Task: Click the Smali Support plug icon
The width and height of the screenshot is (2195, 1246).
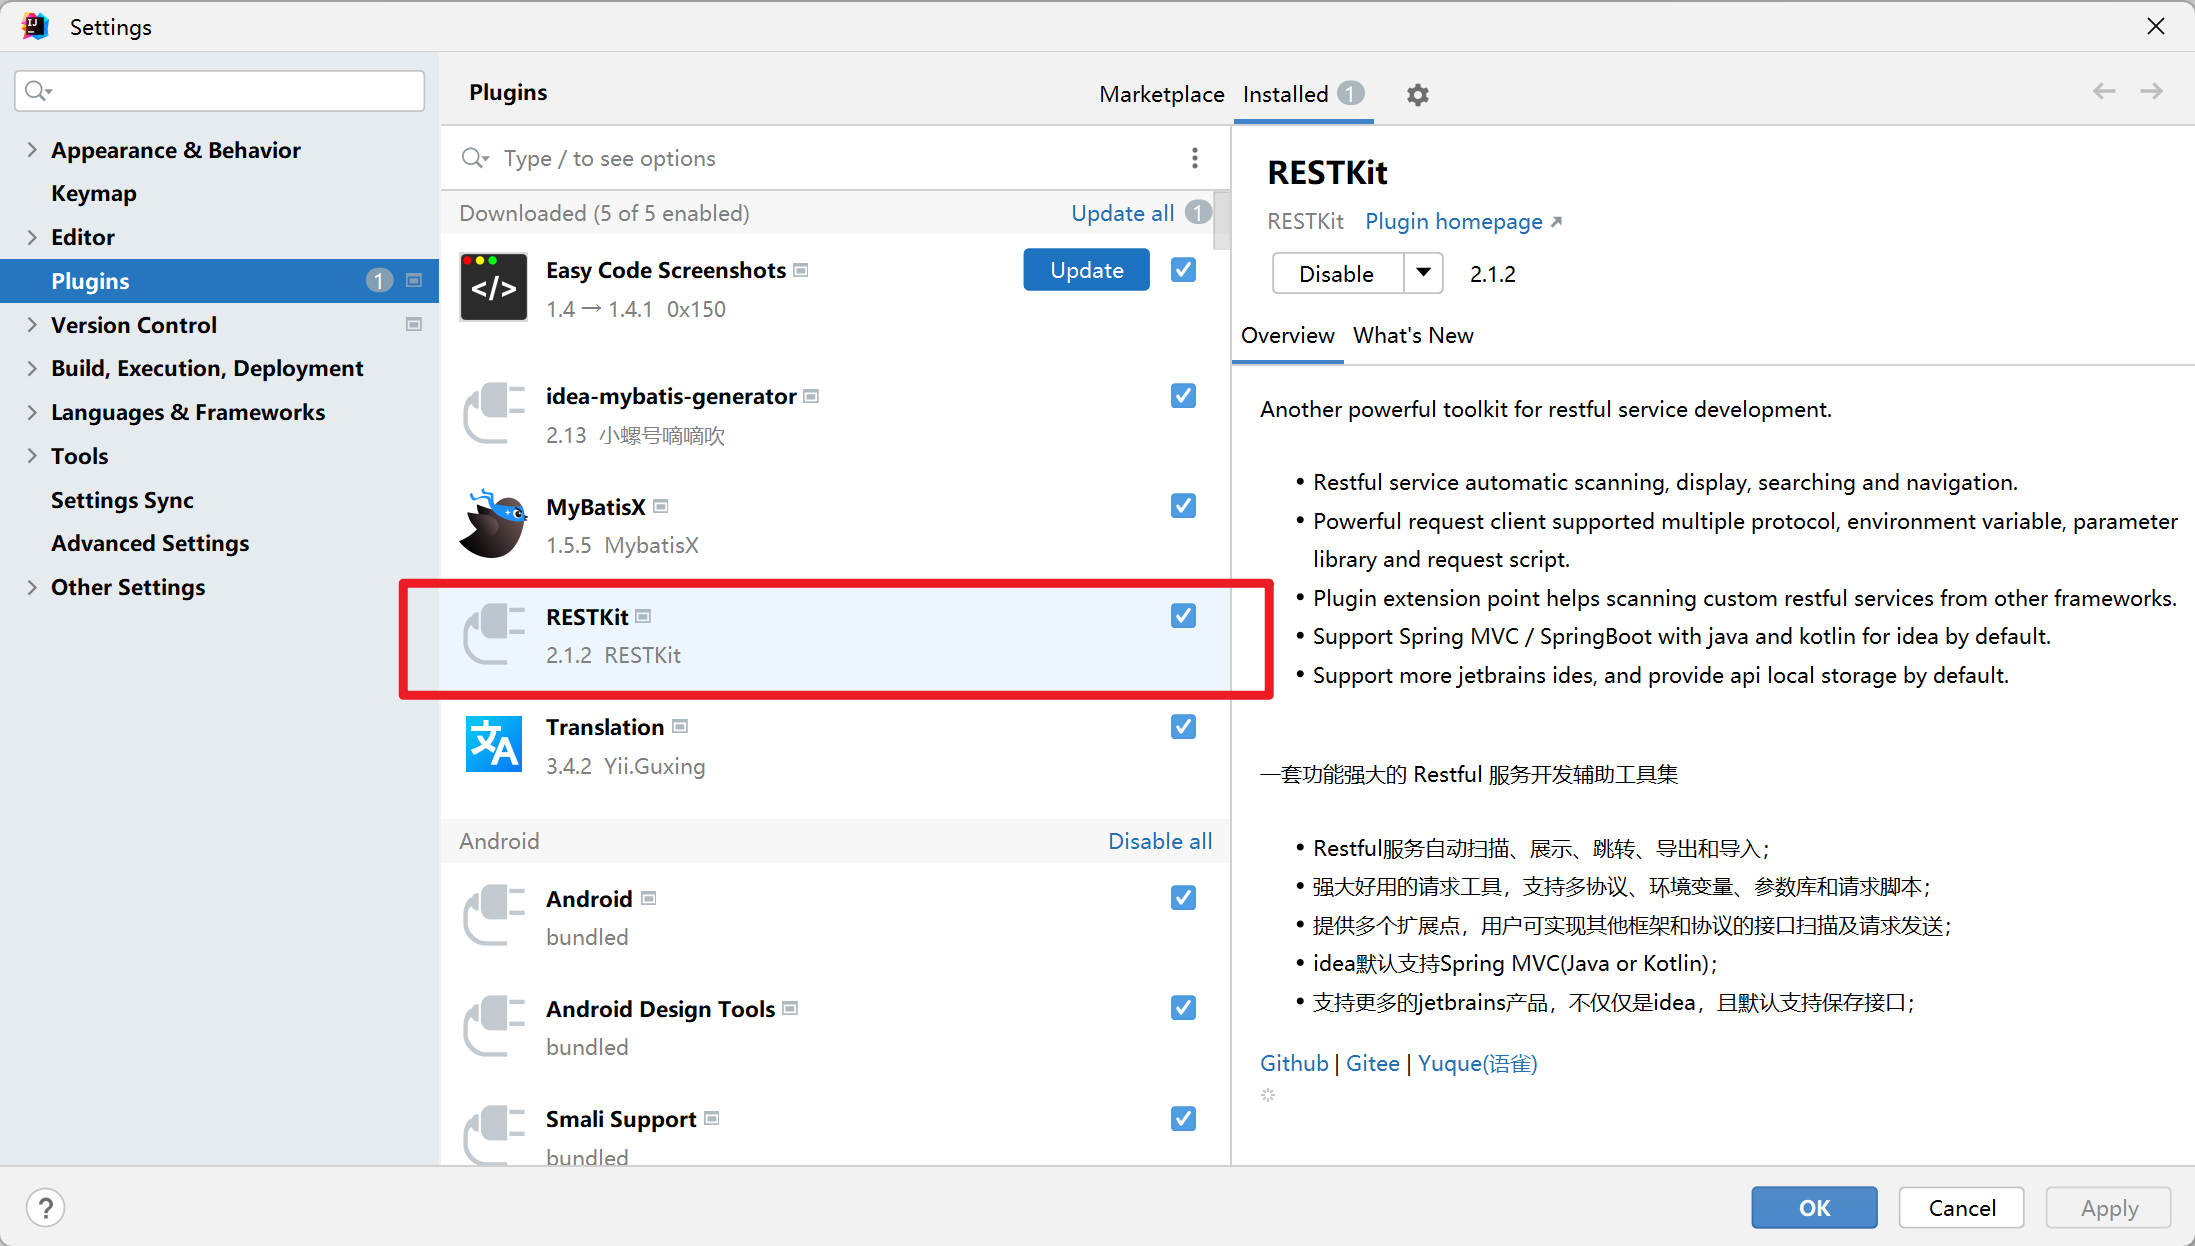Action: [x=493, y=1135]
